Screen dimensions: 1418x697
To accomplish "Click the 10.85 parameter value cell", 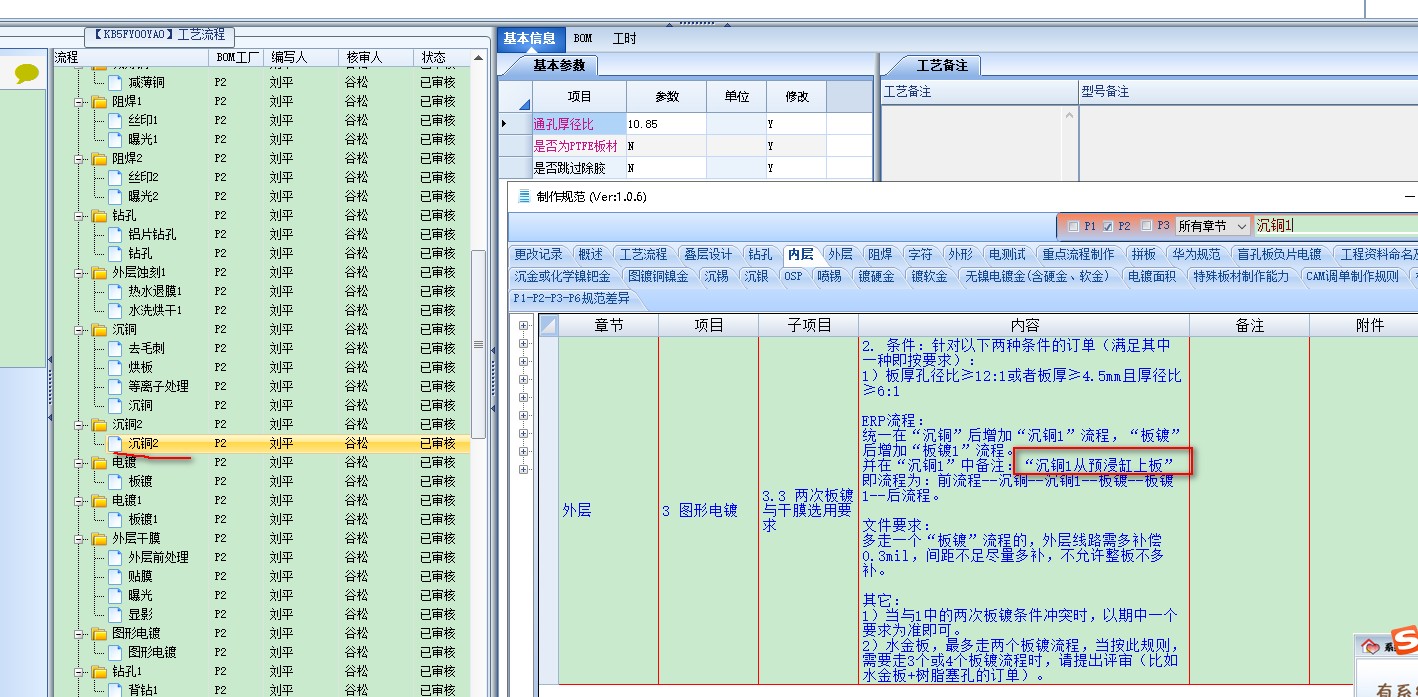I will click(x=666, y=125).
